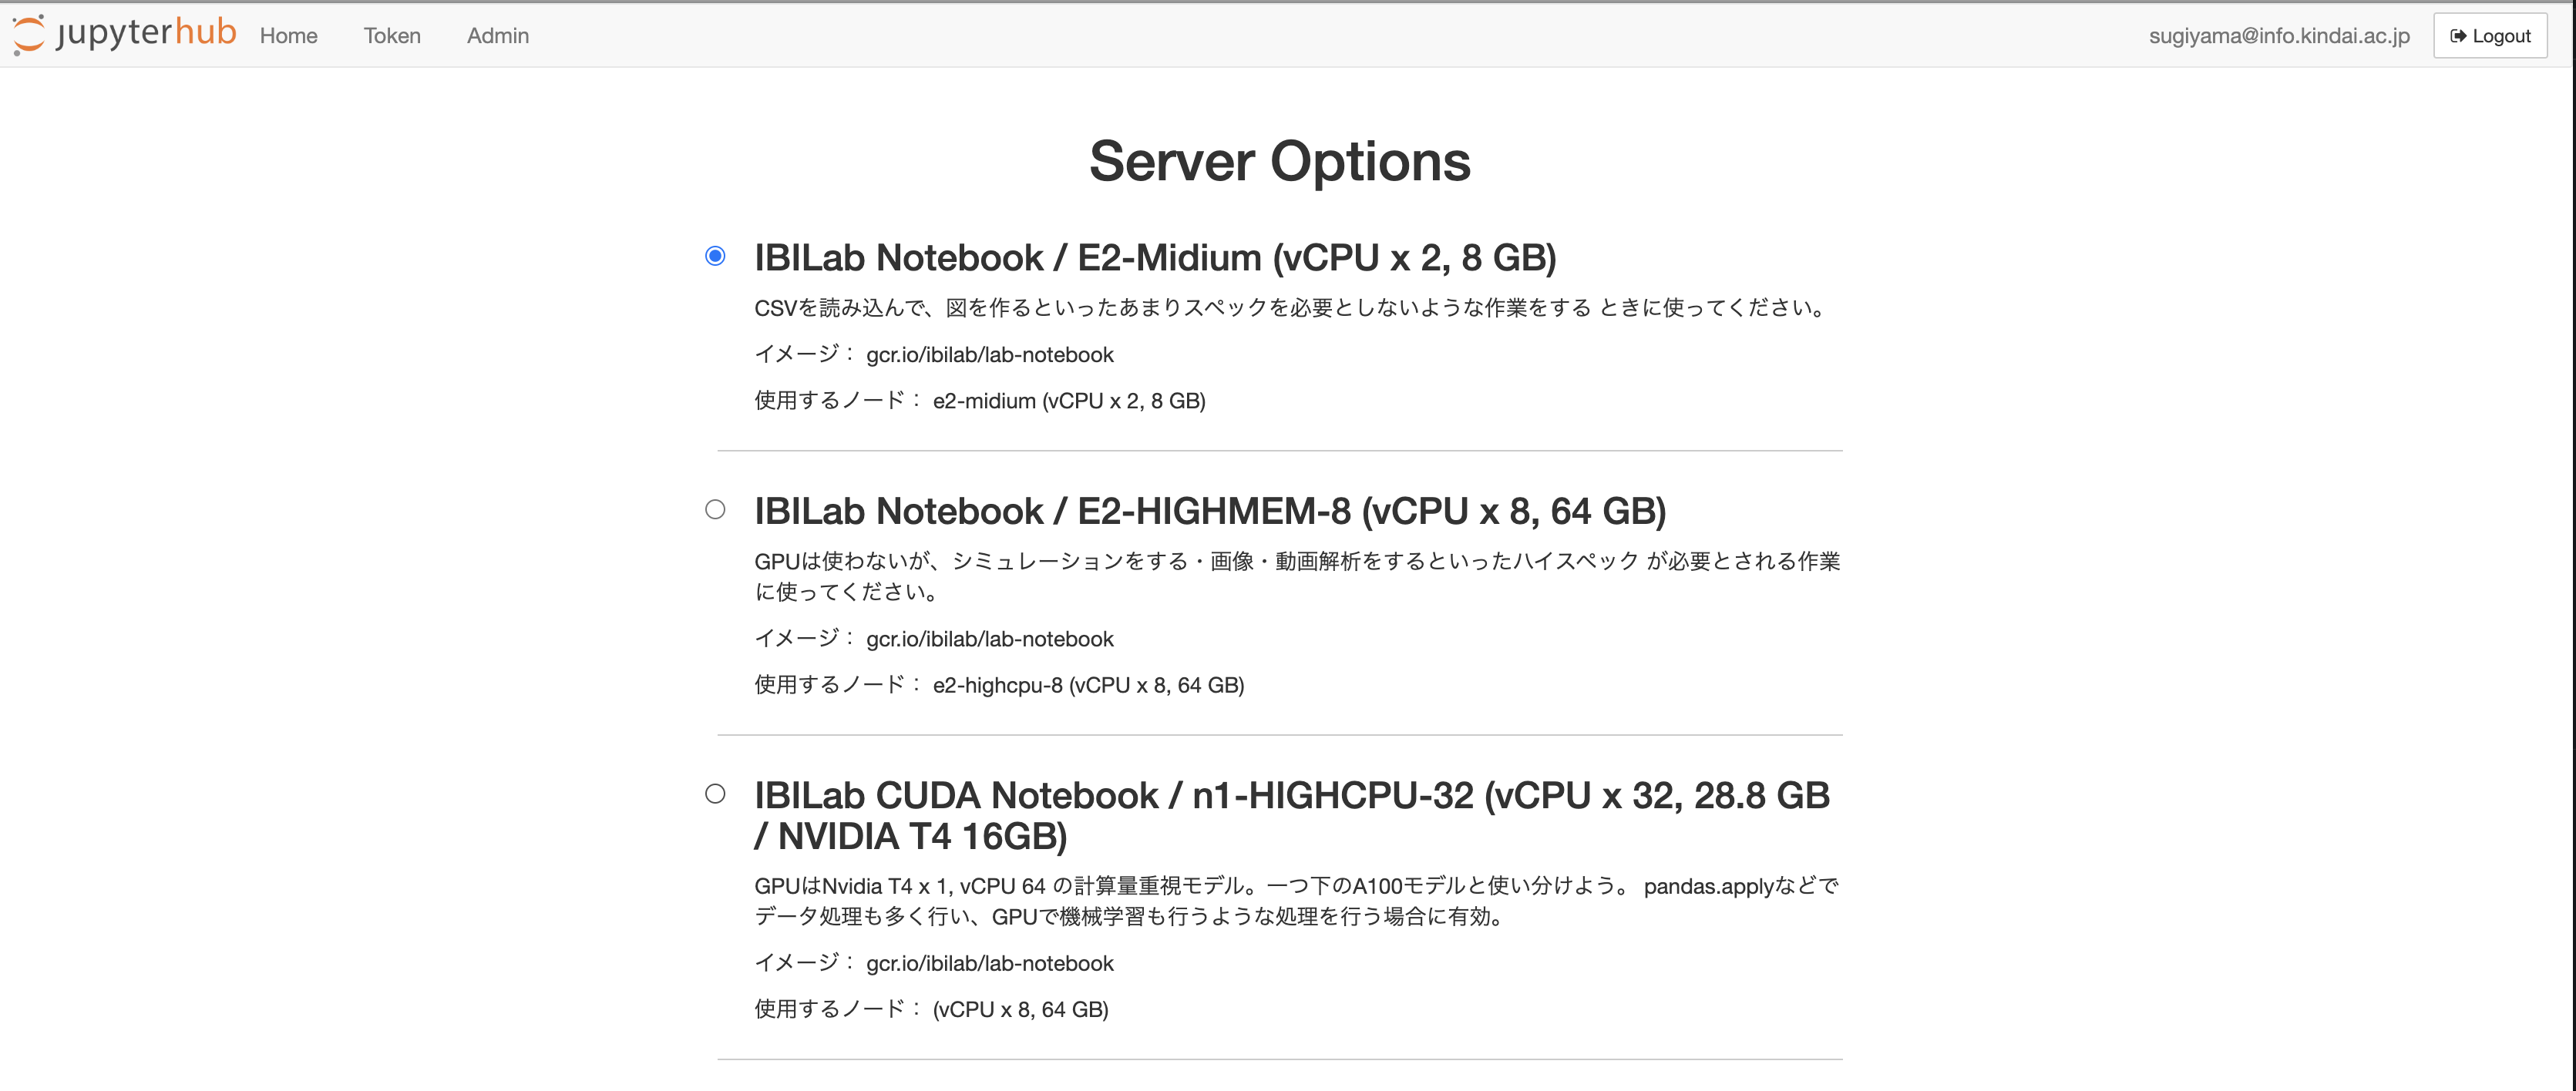Click the e2-midium node info line
Screen dimensions: 2576x1091
pyautogui.click(x=979, y=401)
